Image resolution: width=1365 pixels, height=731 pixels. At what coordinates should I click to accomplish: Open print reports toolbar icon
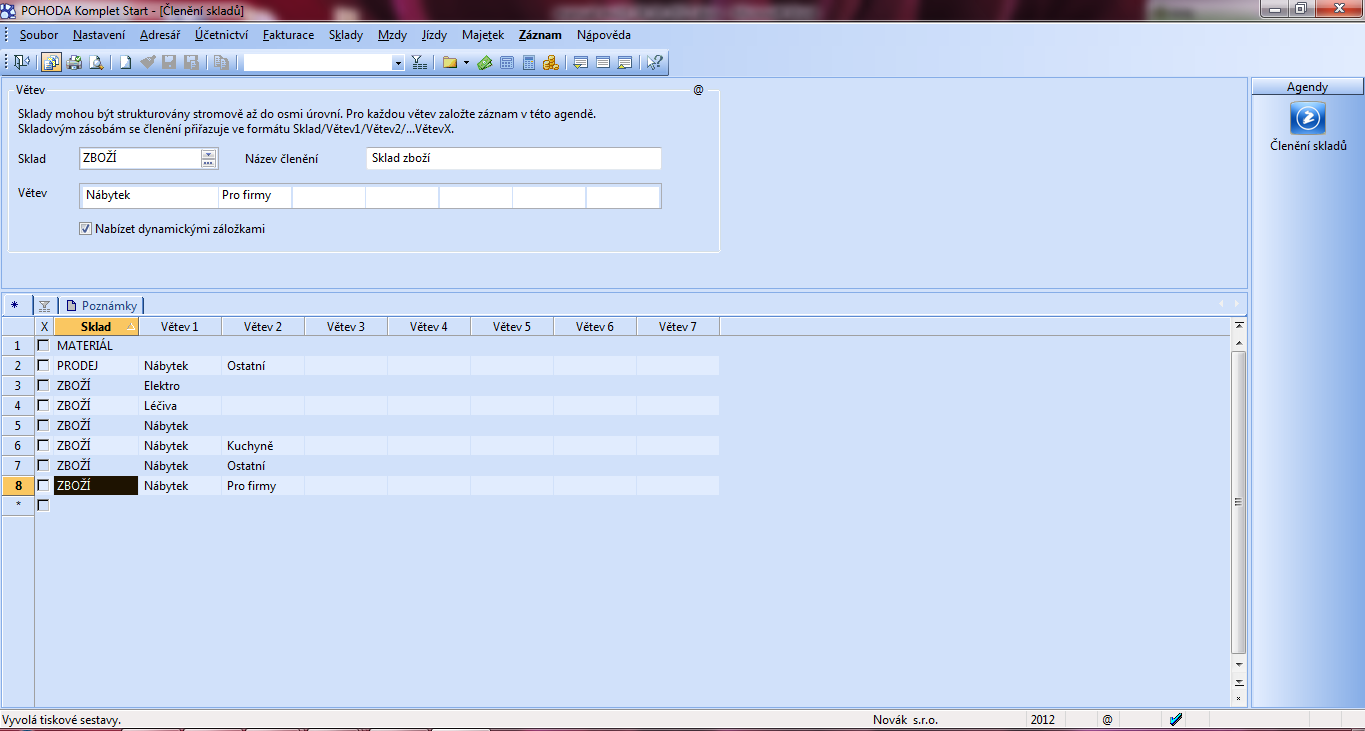(52, 63)
